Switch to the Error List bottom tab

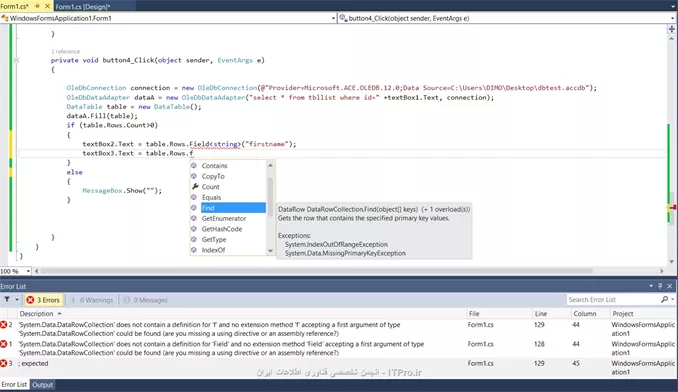click(x=14, y=385)
